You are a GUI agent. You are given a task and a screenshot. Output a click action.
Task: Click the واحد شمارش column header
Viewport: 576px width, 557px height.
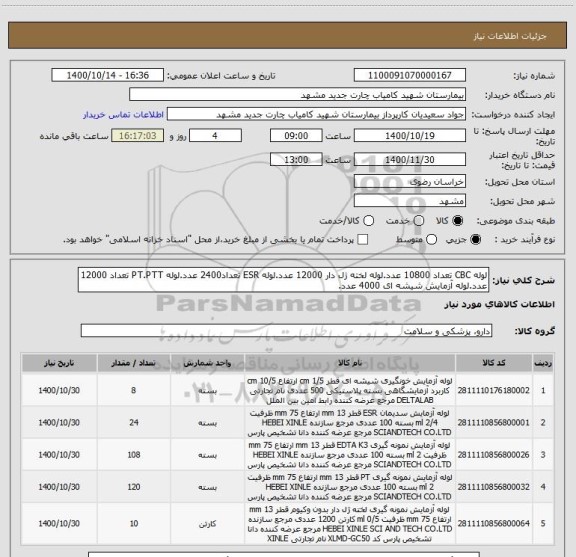coord(208,363)
